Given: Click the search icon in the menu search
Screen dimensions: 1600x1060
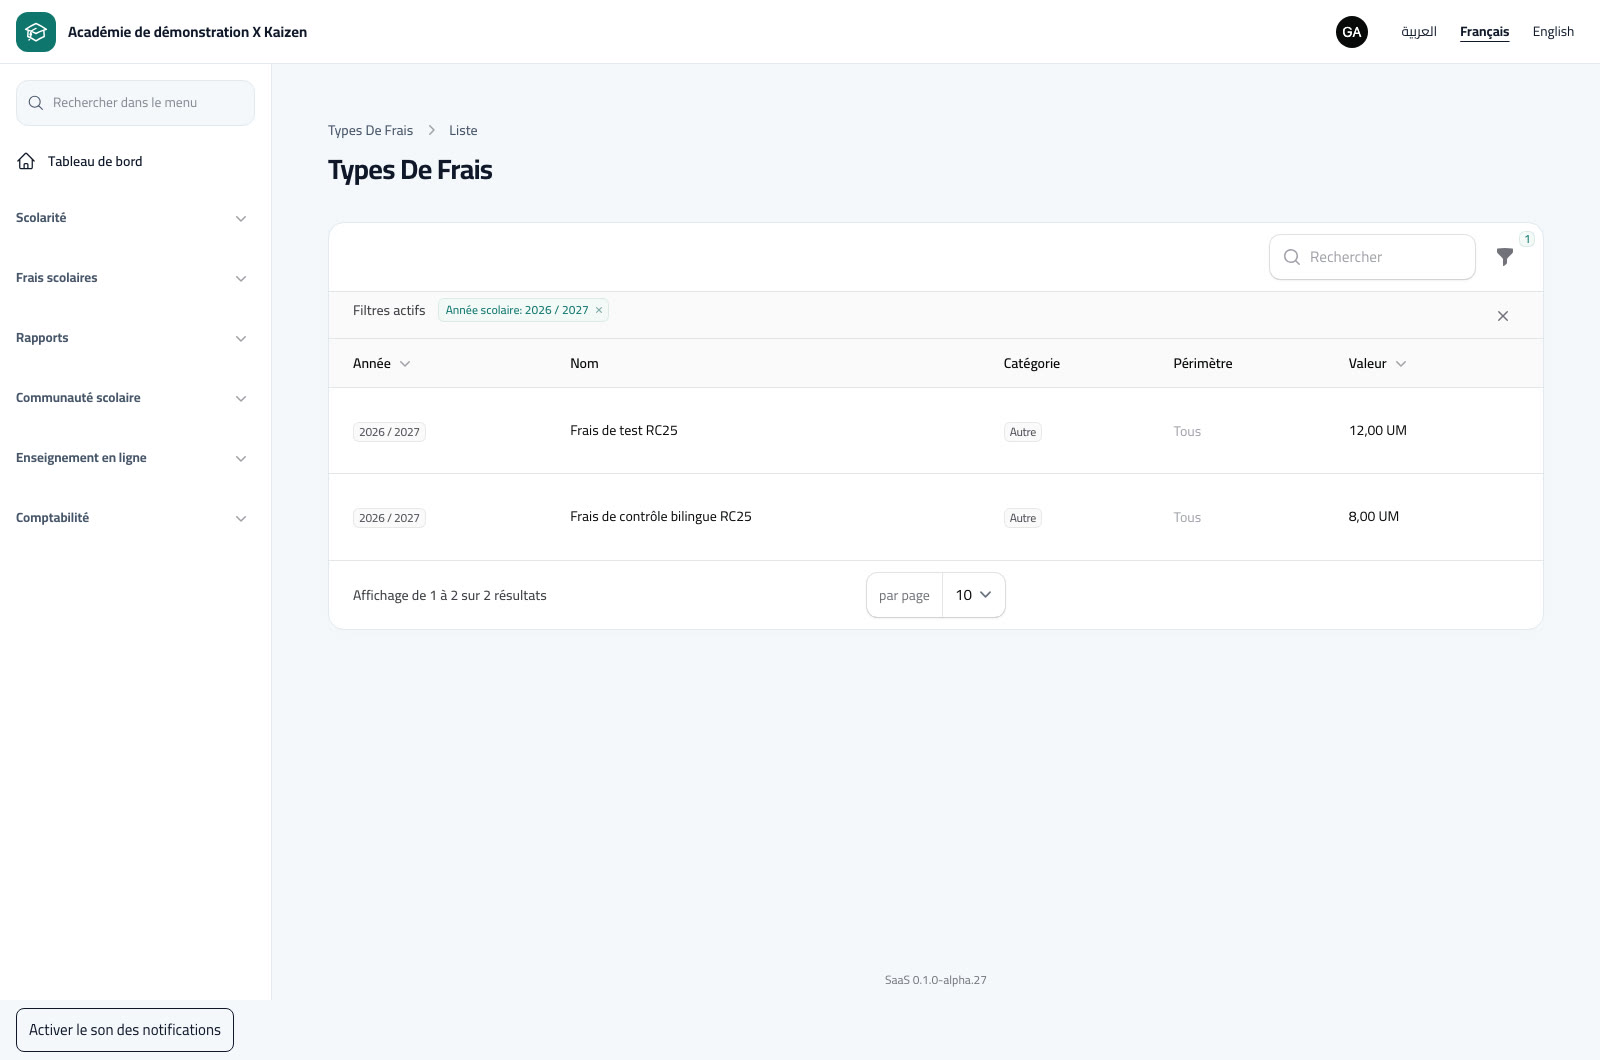Looking at the screenshot, I should click(36, 103).
